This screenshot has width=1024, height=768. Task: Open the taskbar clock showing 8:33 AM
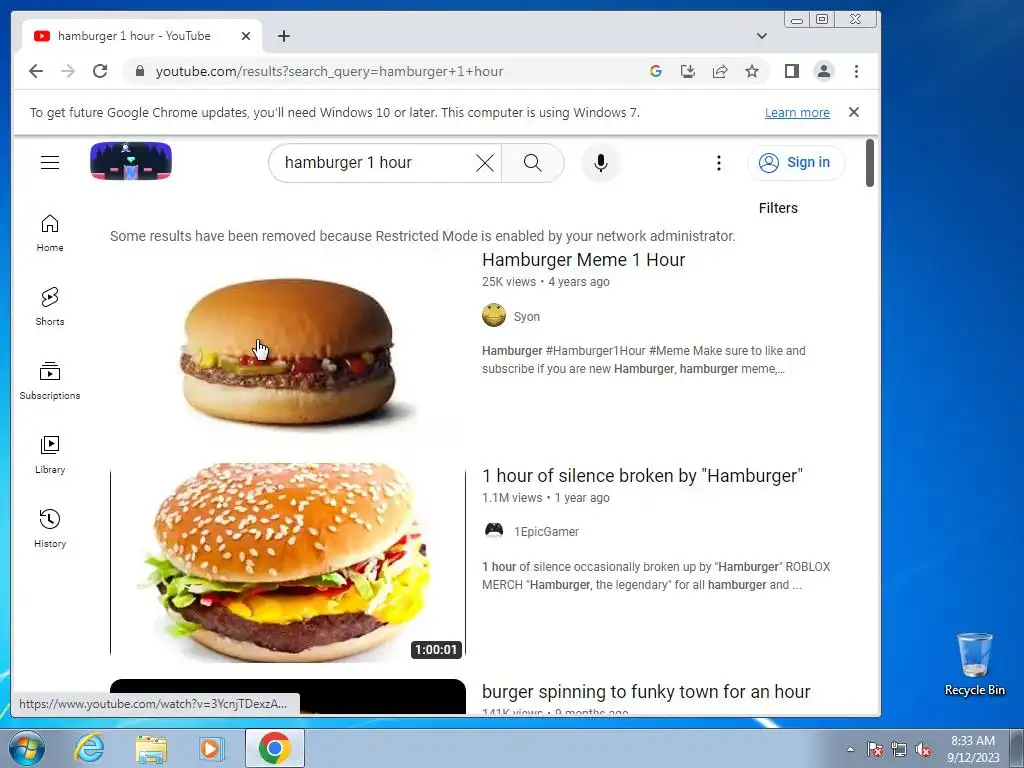coord(973,749)
